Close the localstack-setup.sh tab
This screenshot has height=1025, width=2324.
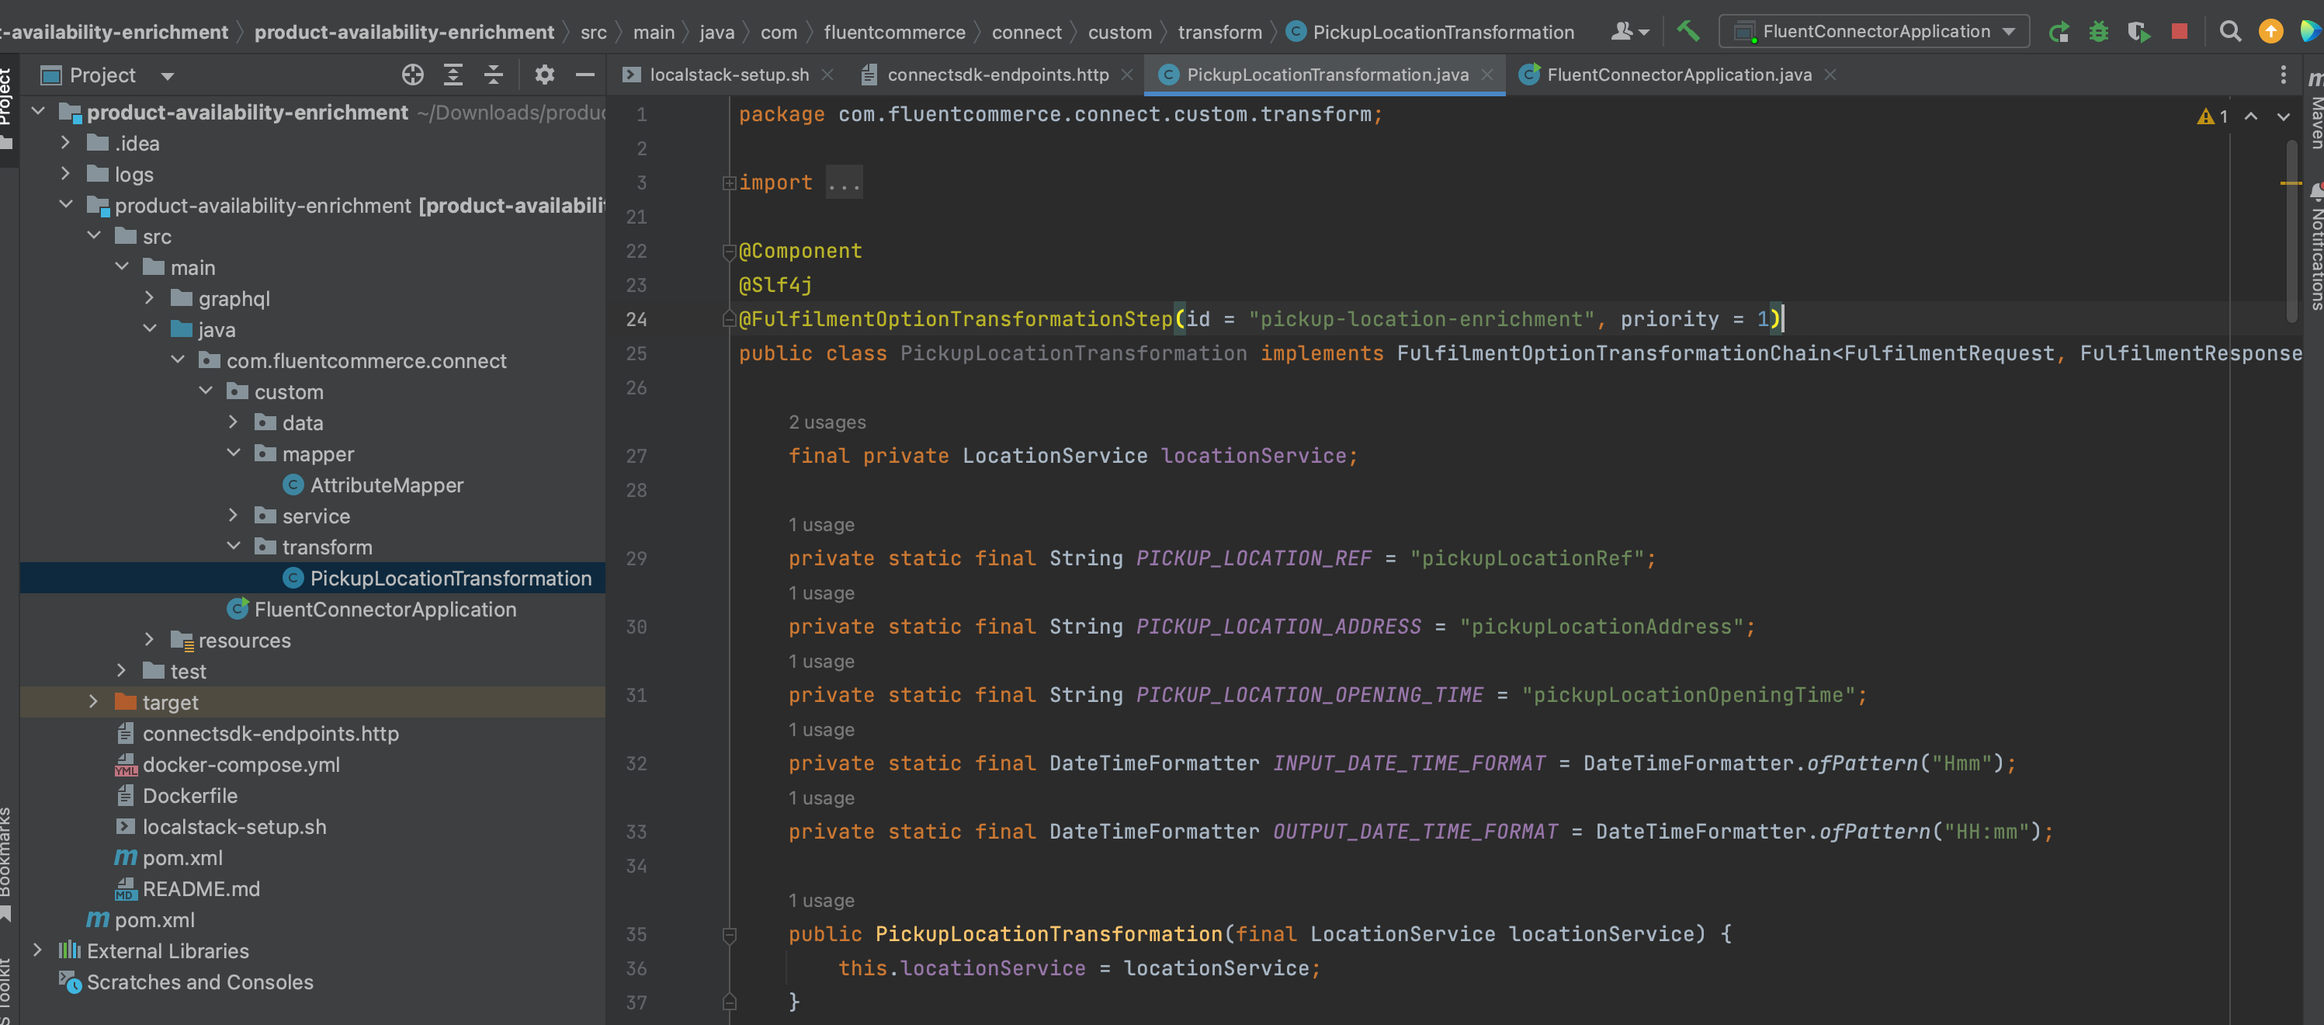coord(827,75)
